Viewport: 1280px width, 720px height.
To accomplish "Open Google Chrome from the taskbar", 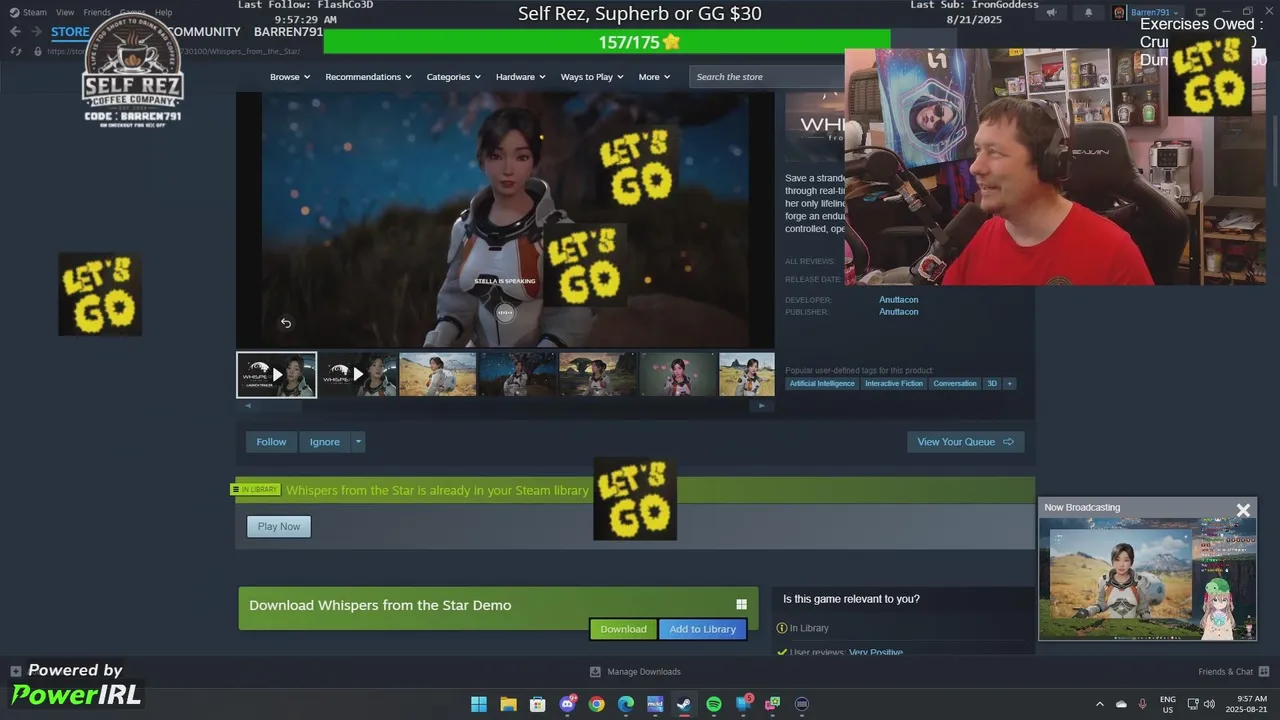I will click(597, 704).
